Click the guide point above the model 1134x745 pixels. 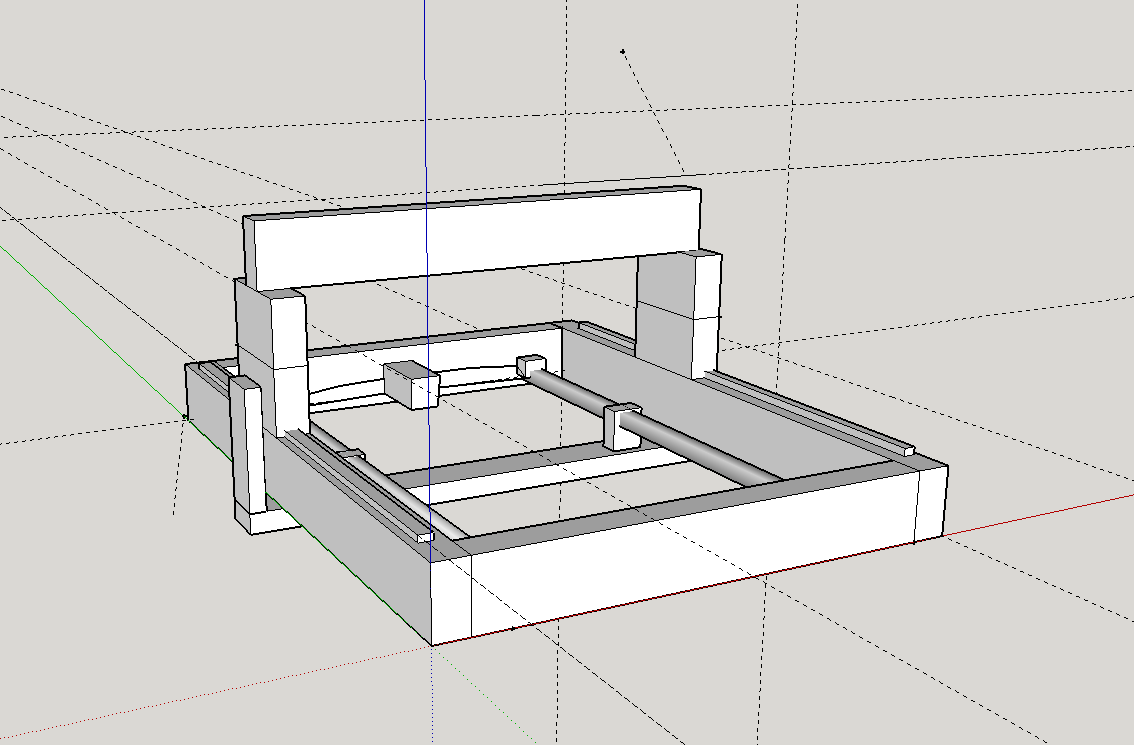(x=623, y=51)
